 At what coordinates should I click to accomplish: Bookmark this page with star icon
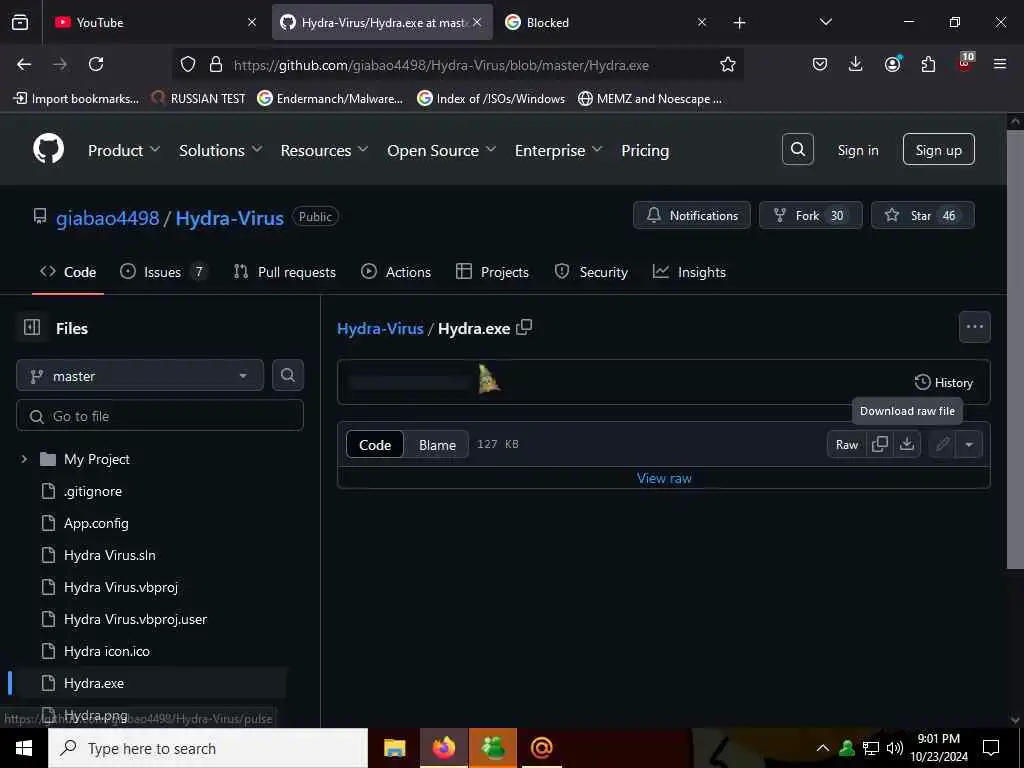point(728,64)
